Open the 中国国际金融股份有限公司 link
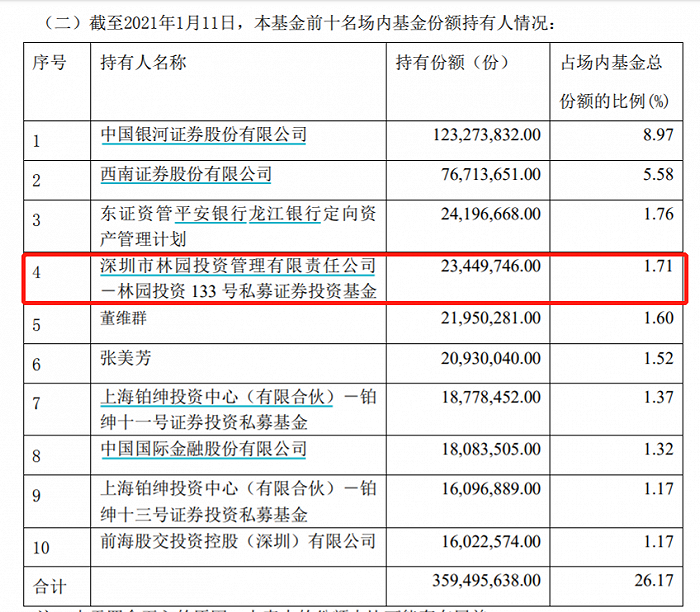Screen dimensions: 700x612 point(204,449)
